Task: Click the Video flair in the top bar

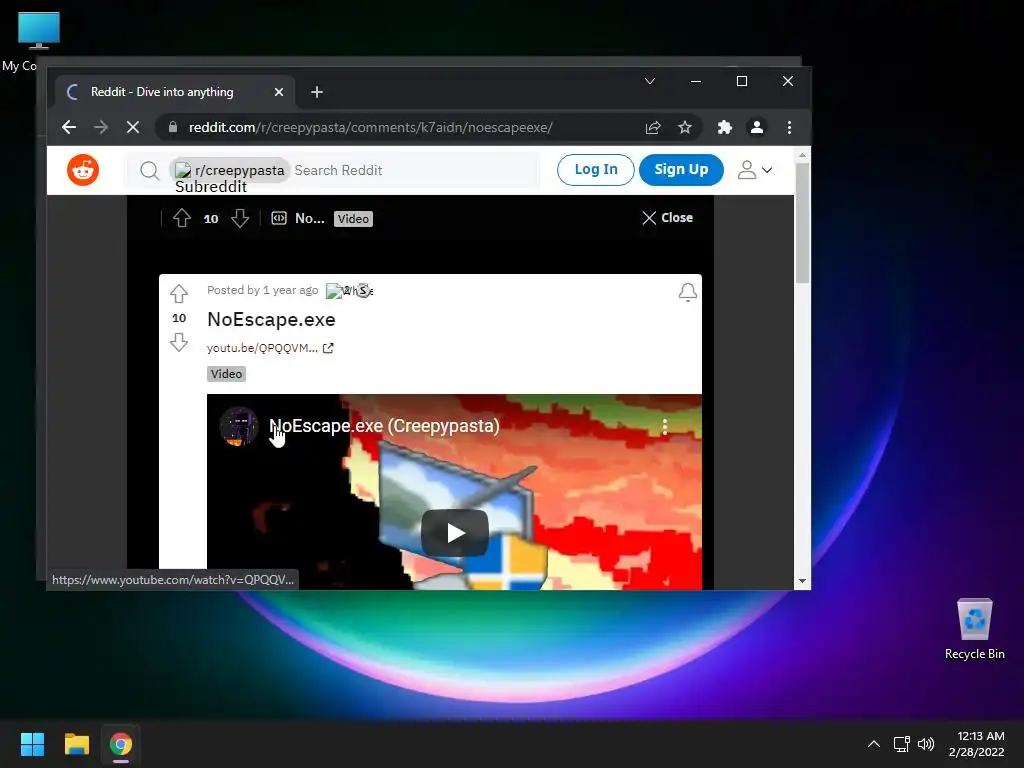Action: point(353,219)
